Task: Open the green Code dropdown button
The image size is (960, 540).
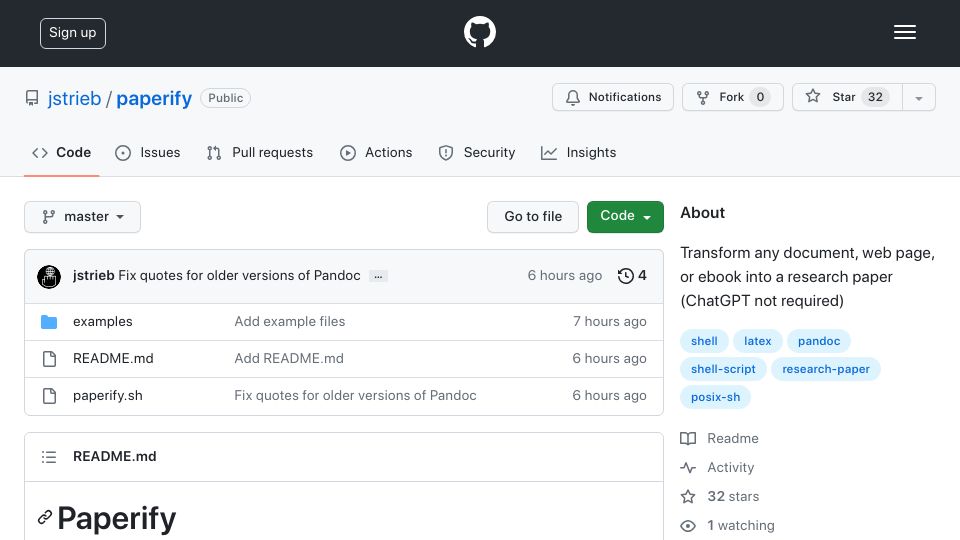Action: (x=625, y=217)
